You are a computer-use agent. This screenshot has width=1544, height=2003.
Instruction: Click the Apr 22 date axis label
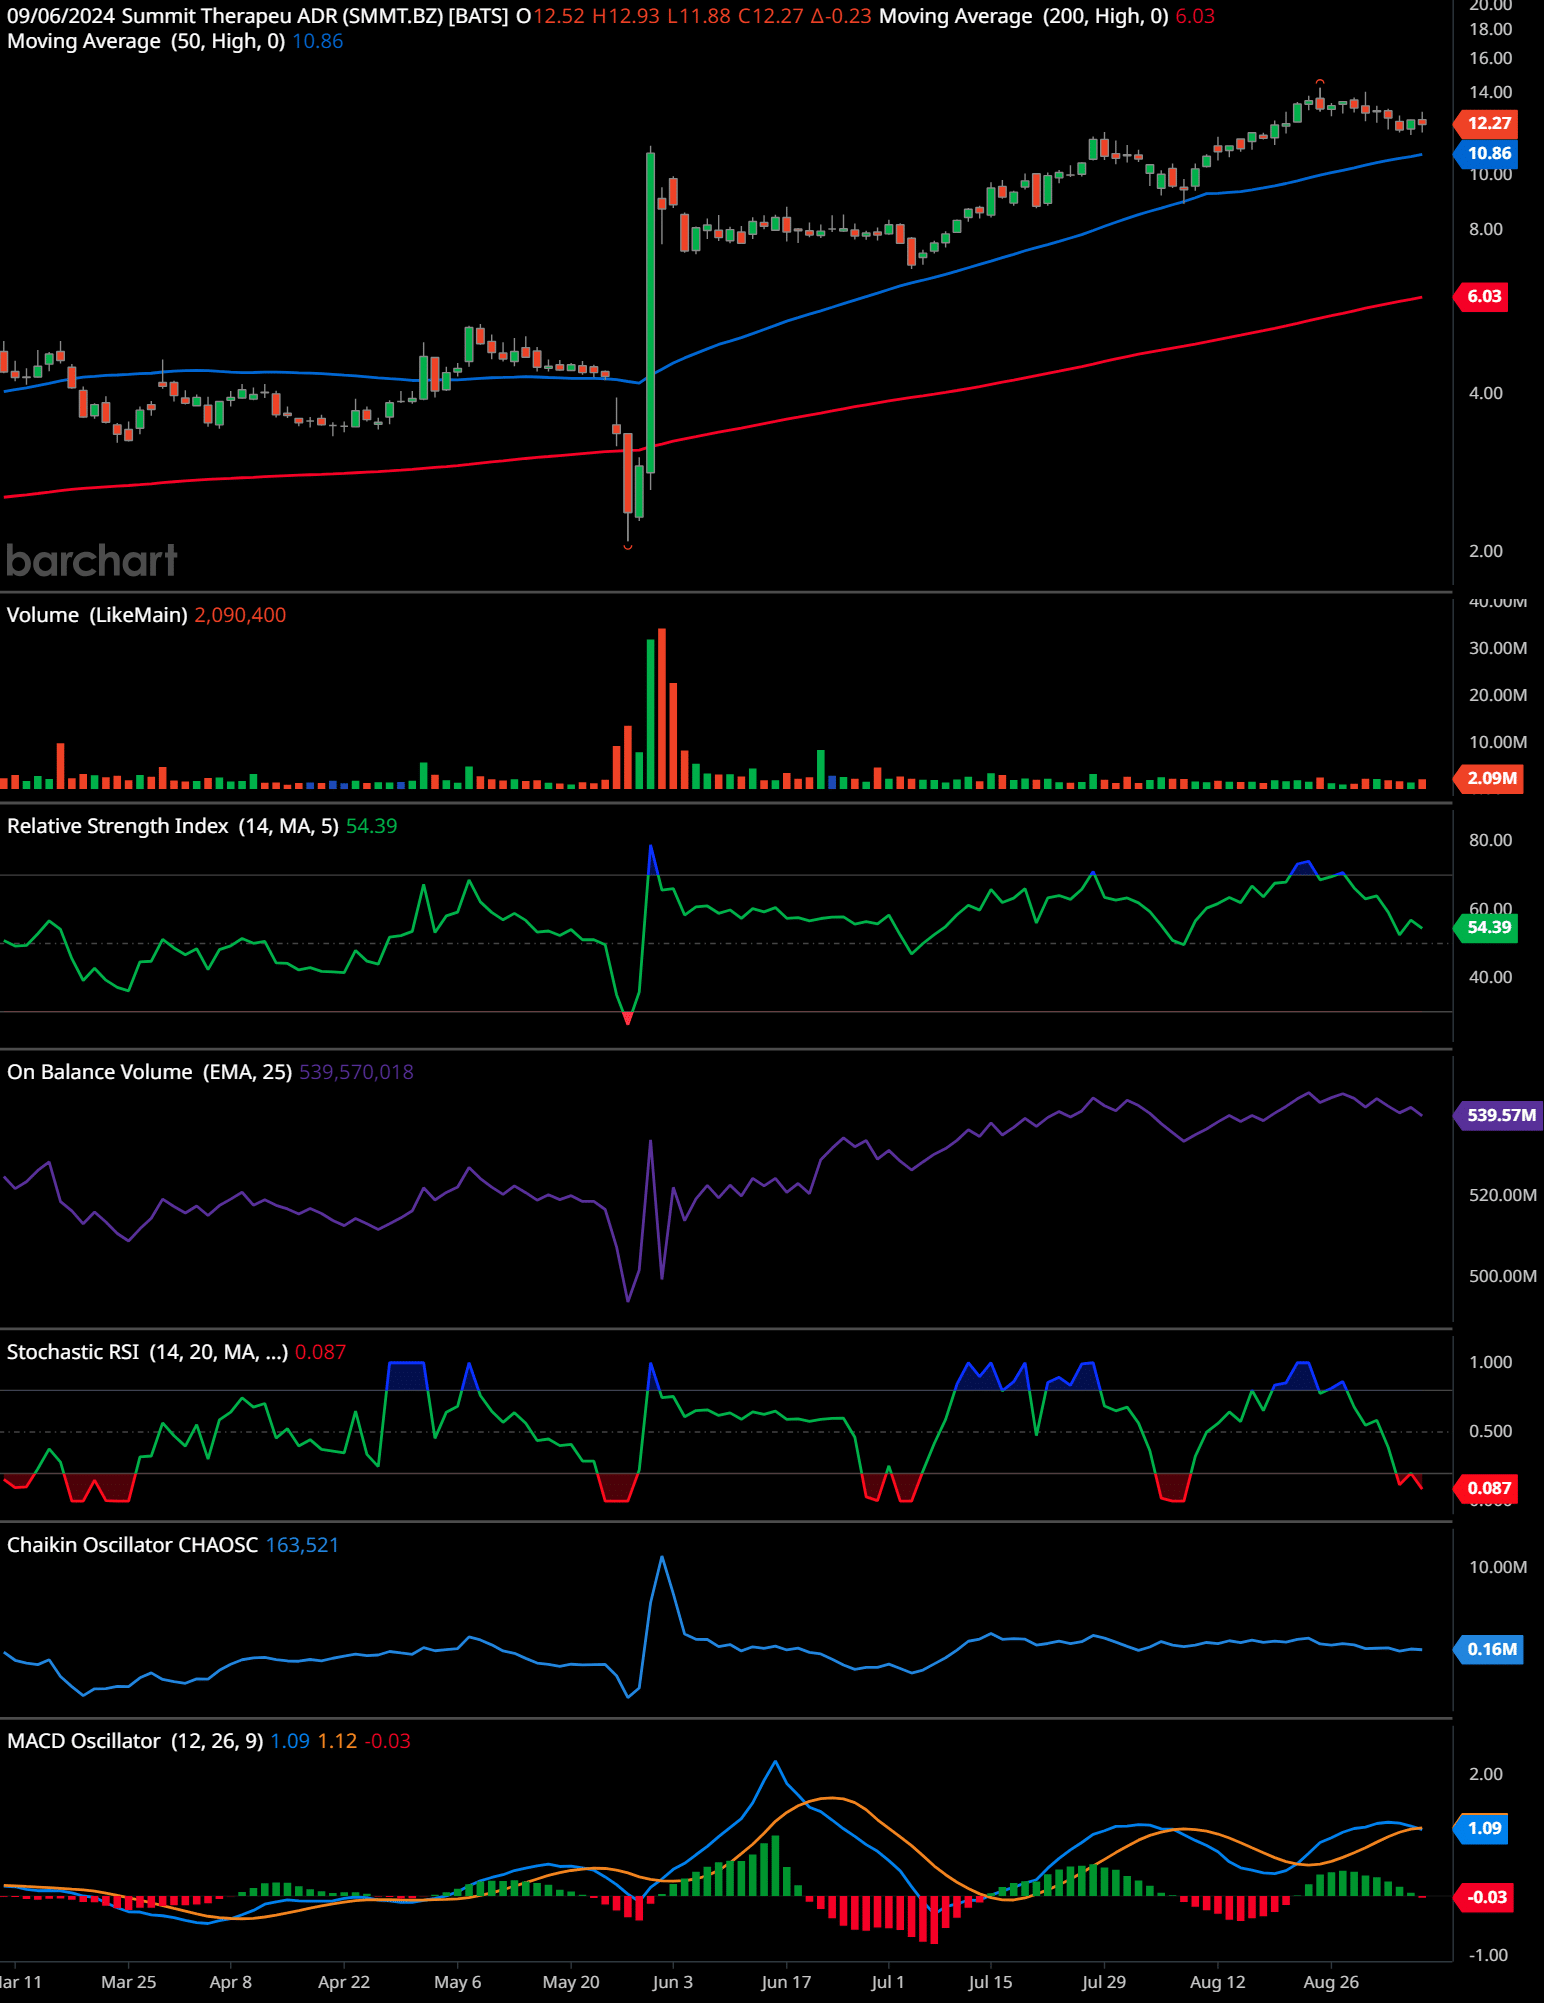(344, 1982)
